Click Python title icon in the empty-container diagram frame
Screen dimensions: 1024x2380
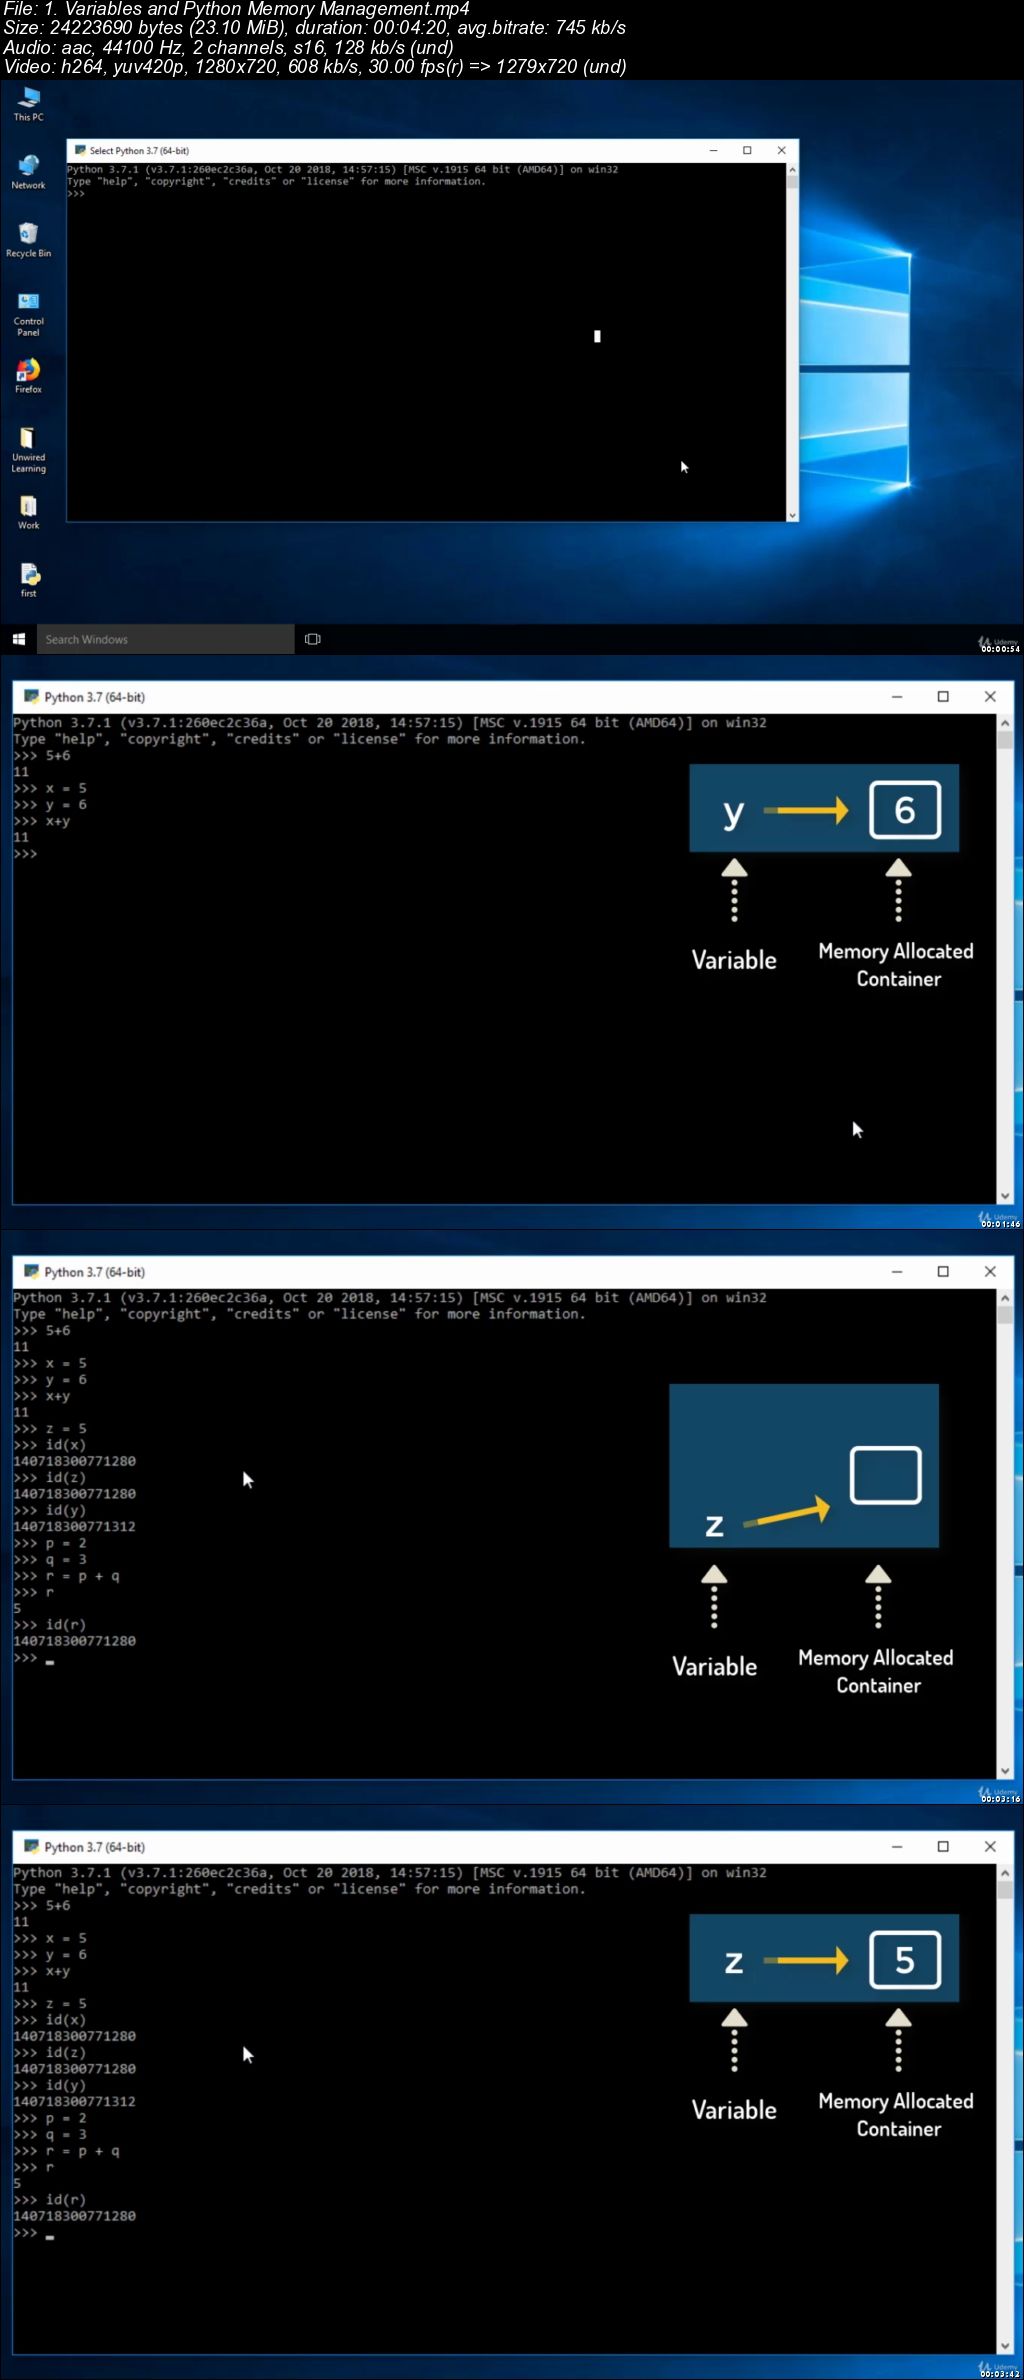(31, 1271)
